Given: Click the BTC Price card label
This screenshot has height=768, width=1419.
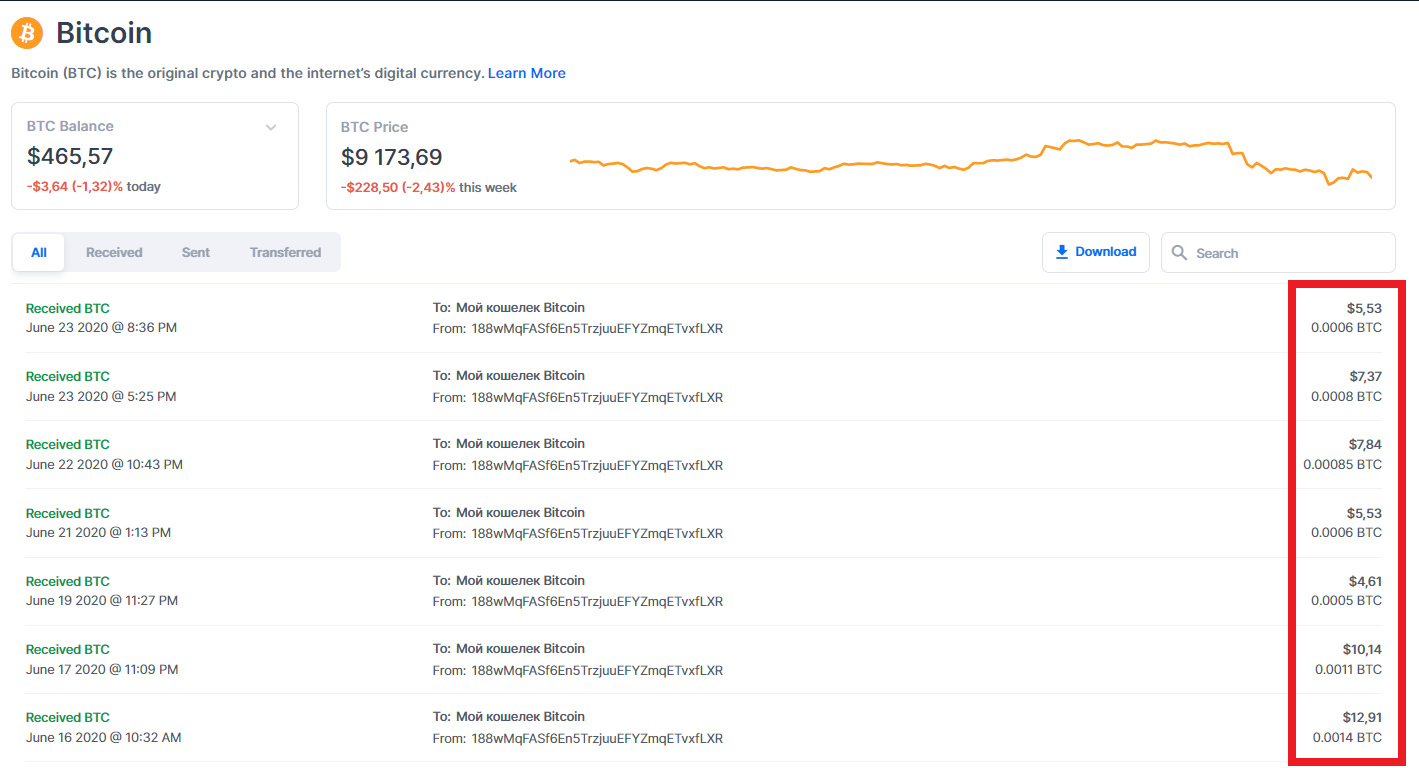Looking at the screenshot, I should click(x=374, y=127).
